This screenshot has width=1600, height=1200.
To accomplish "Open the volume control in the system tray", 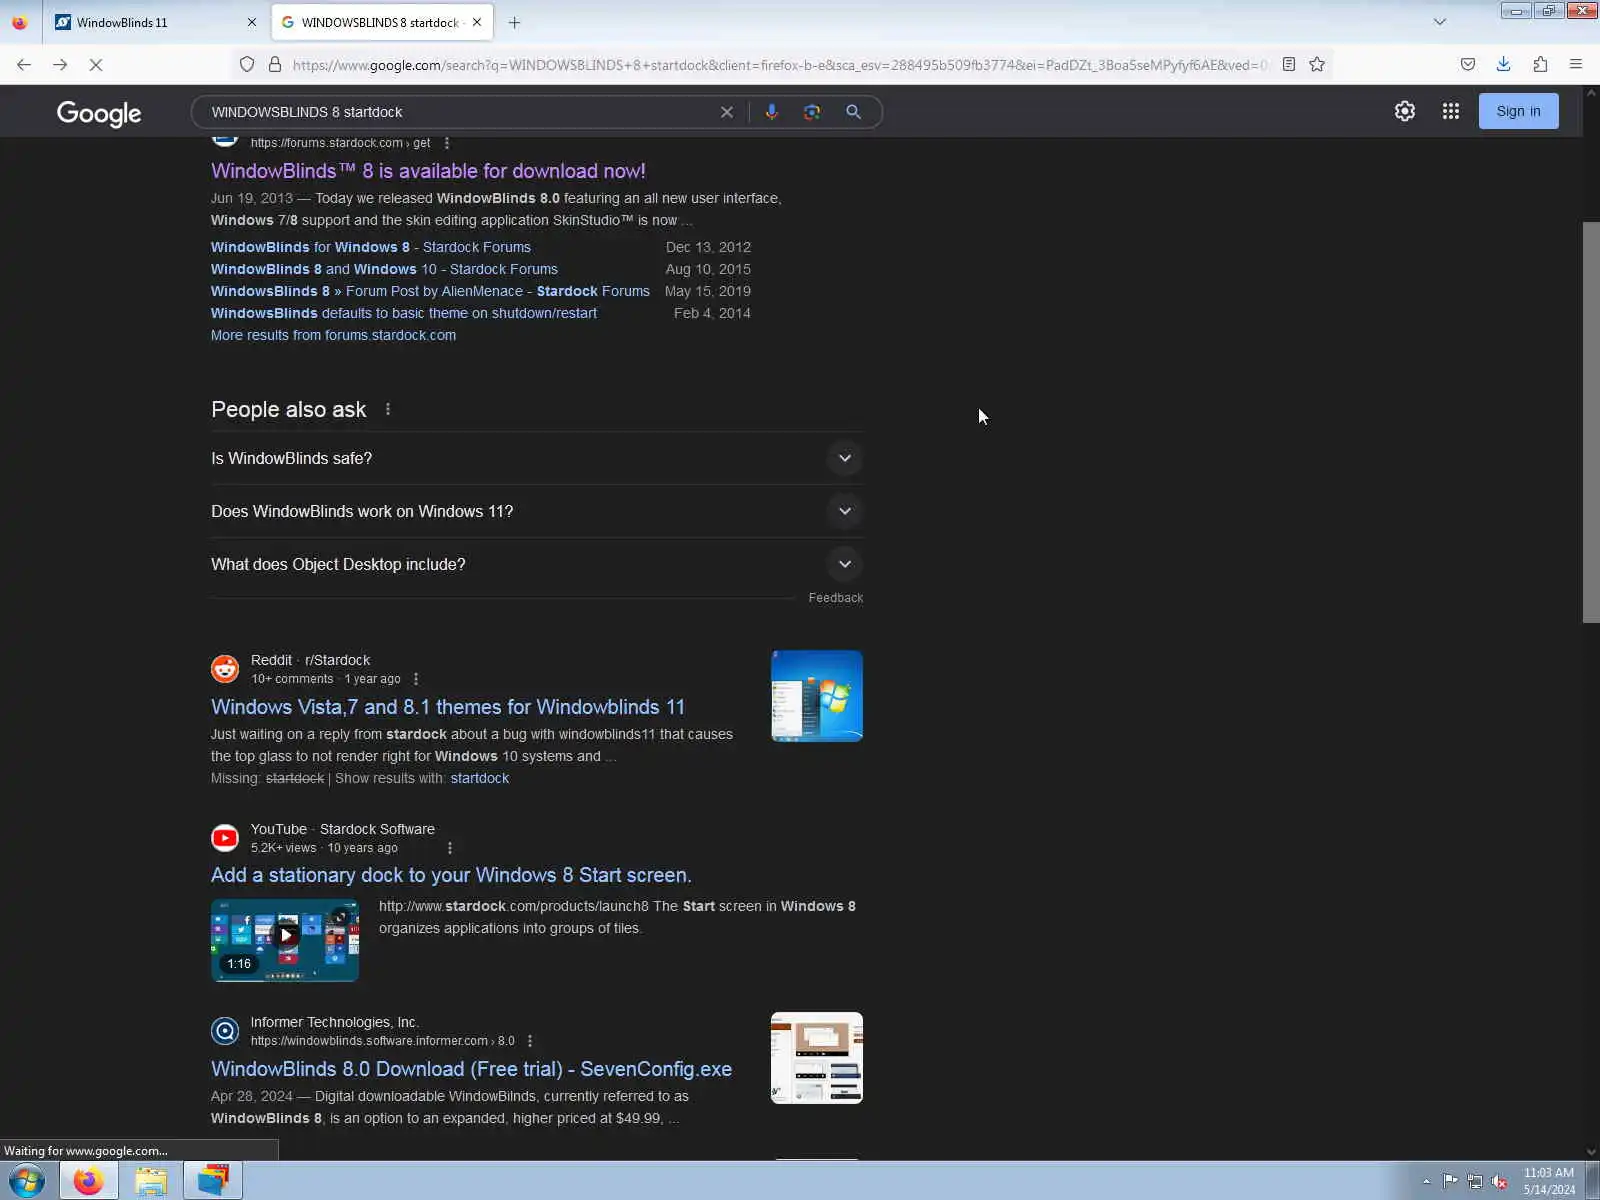I will tap(1499, 1182).
